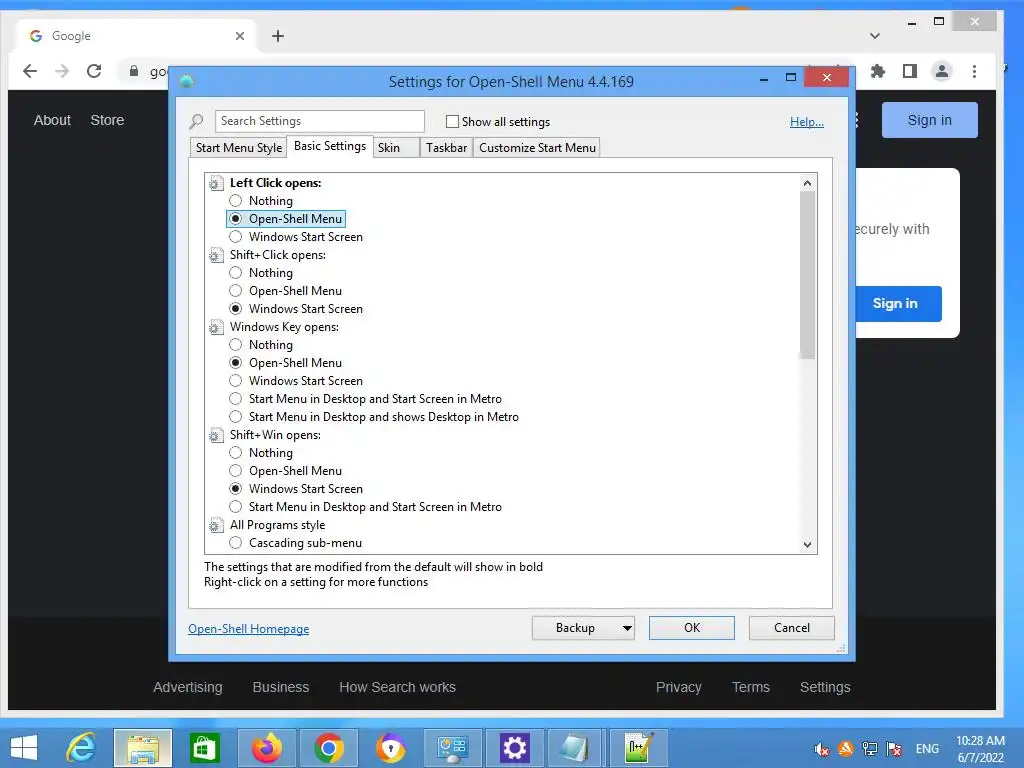1024x768 pixels.
Task: Open a new Chrome tab with plus button
Action: click(278, 36)
